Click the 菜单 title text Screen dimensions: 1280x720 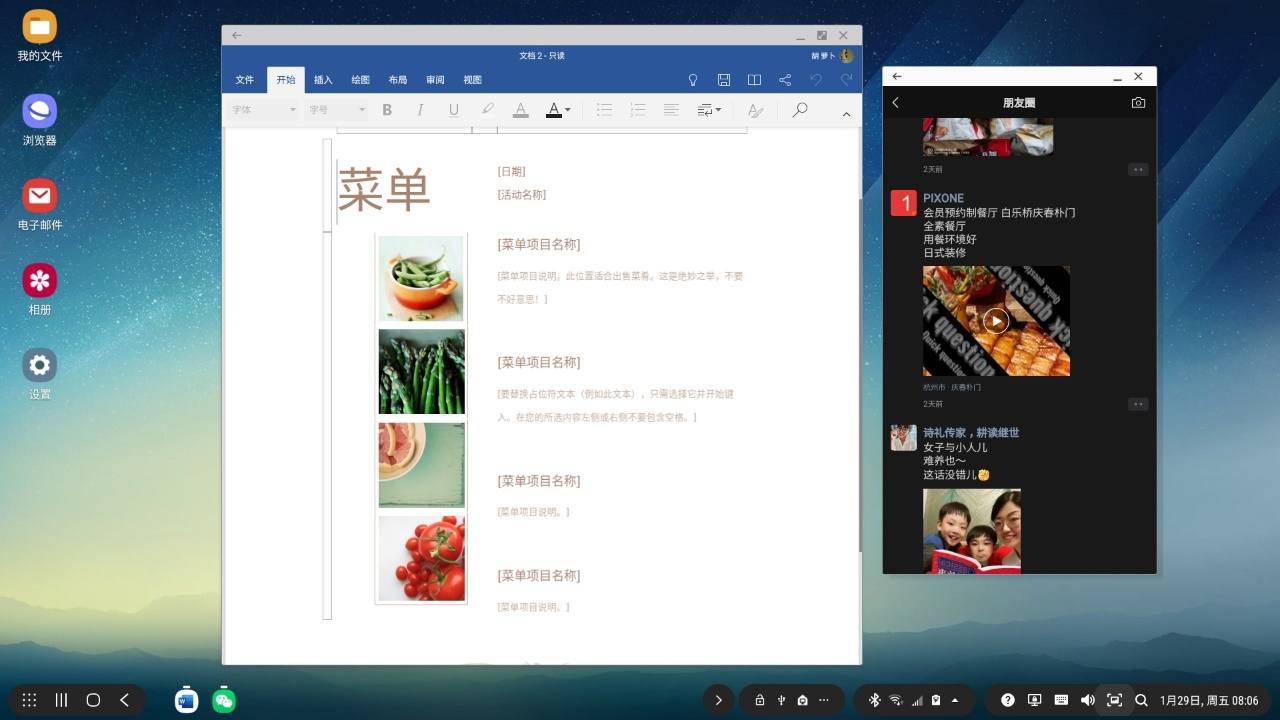tap(384, 189)
